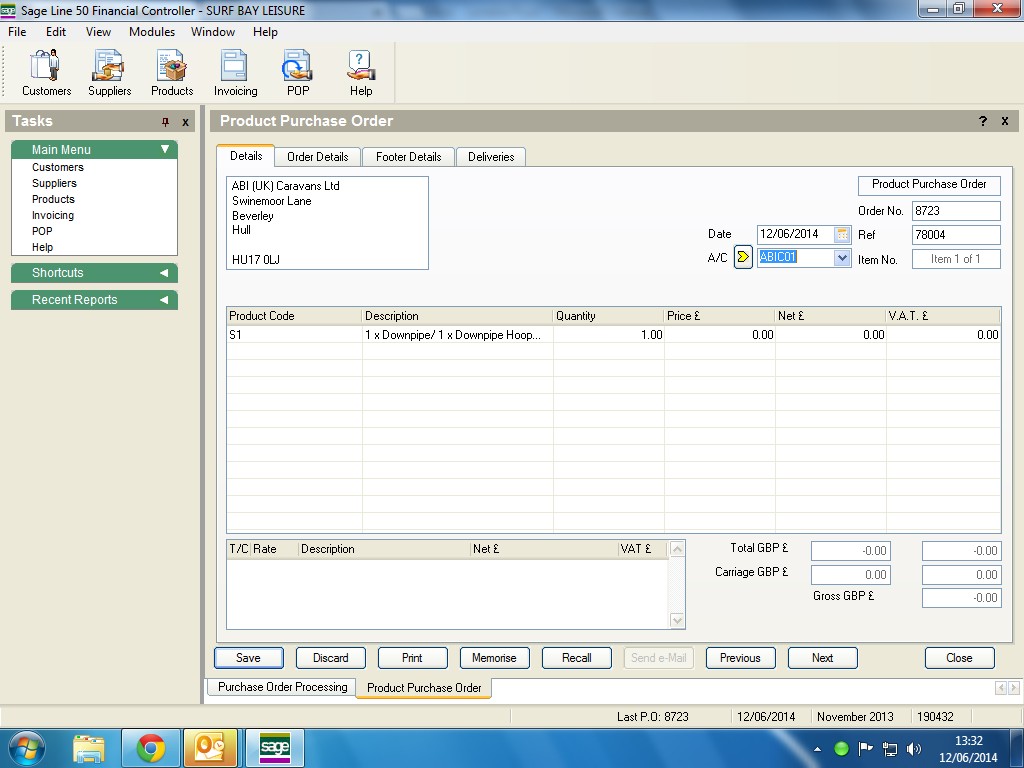Click the Ref input field

pos(955,235)
